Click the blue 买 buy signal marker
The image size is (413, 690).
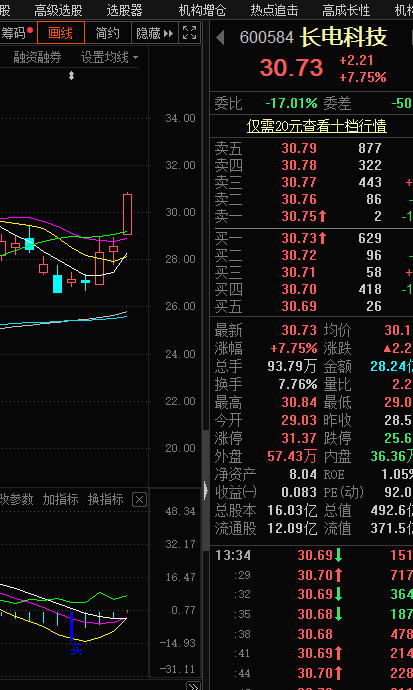tap(77, 649)
